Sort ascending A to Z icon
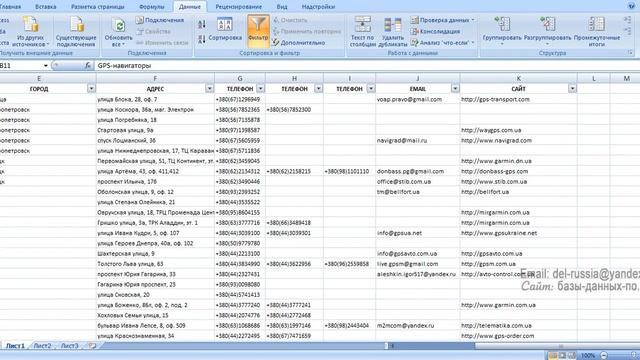640x360 pixels. 202,24
